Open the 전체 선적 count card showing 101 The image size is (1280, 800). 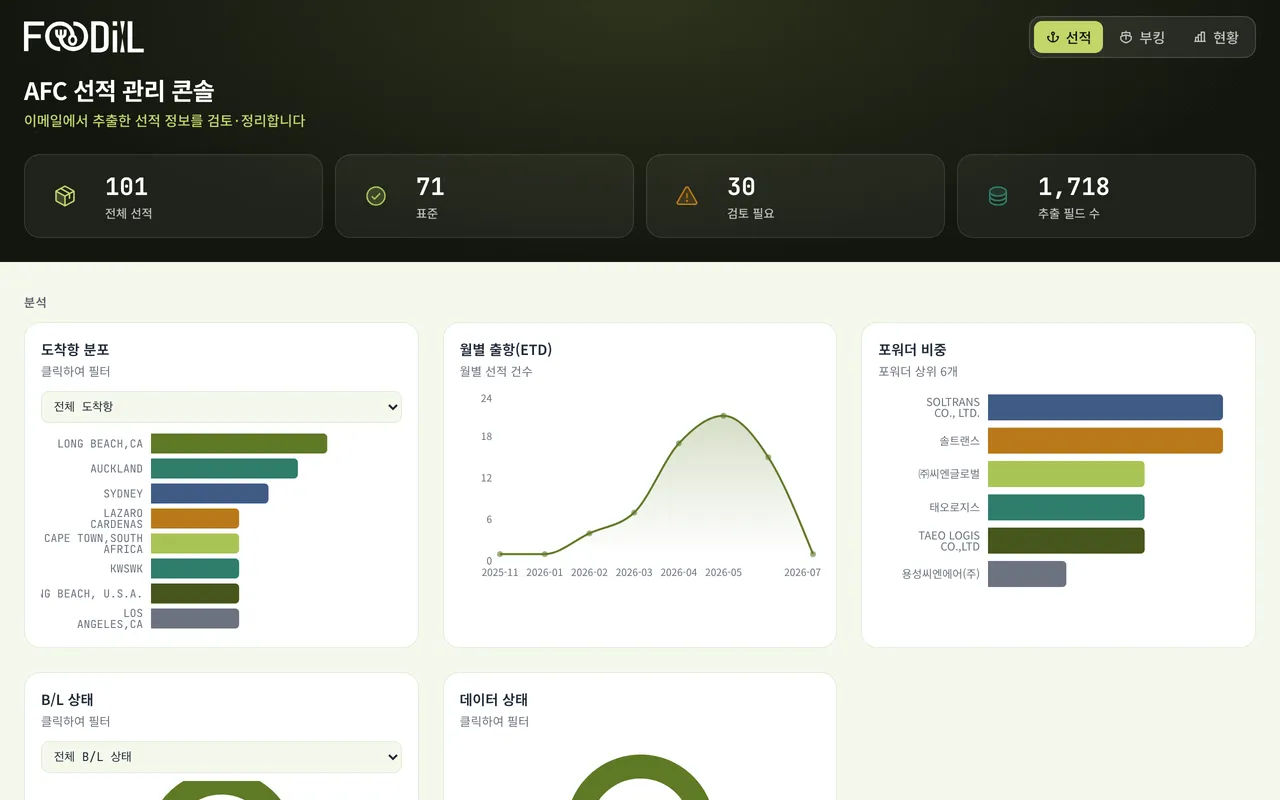(x=173, y=196)
